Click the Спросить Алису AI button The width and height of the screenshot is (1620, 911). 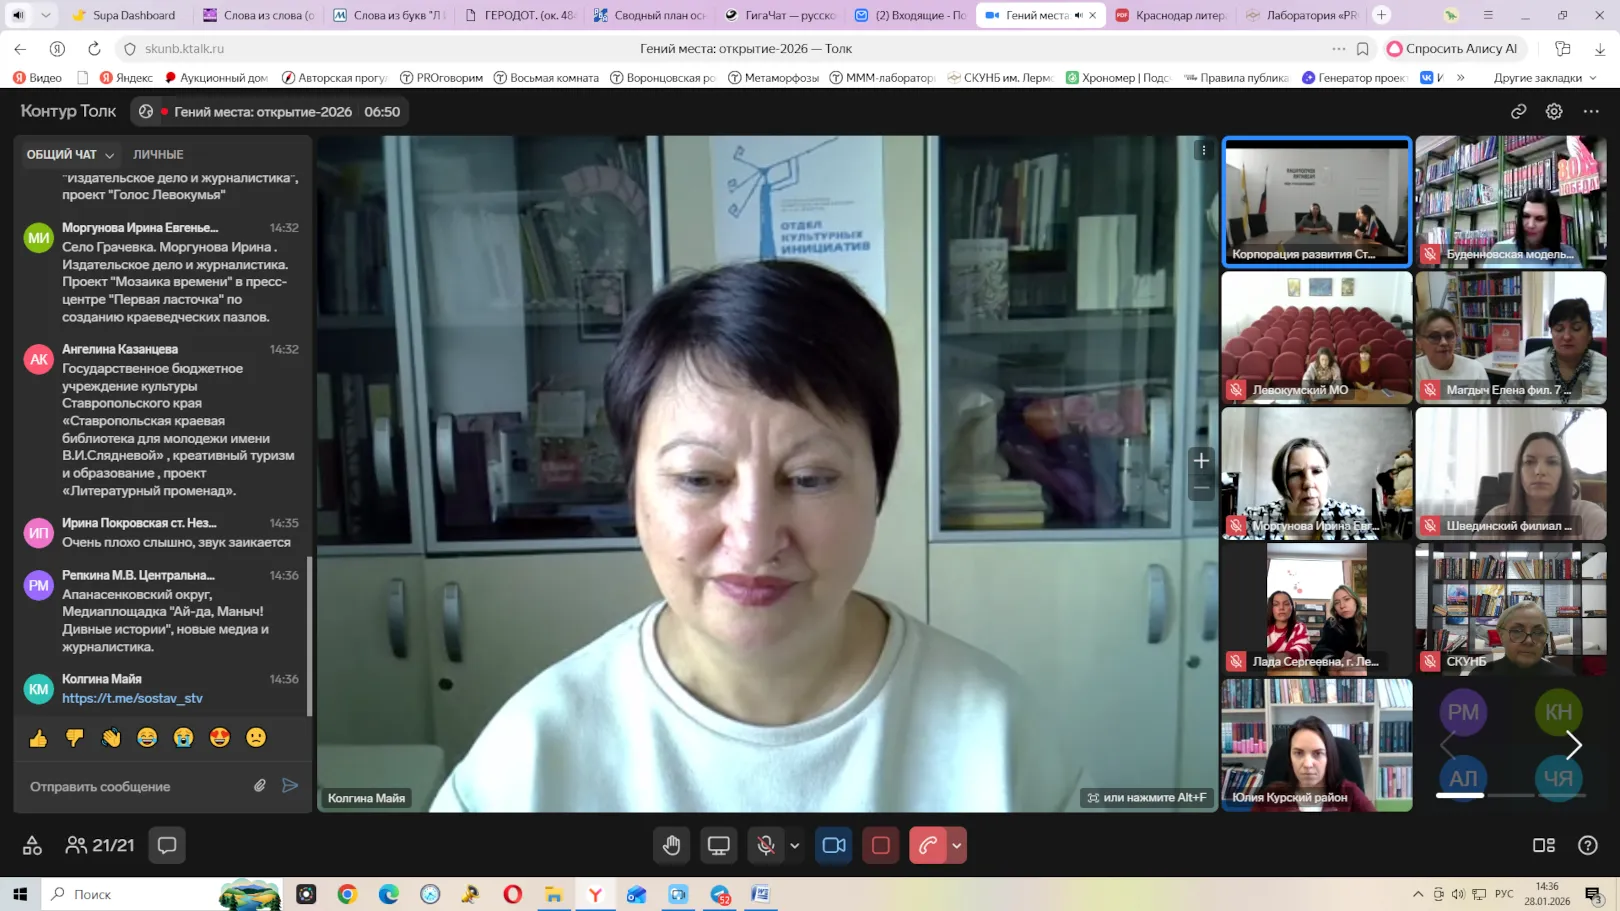coord(1453,49)
